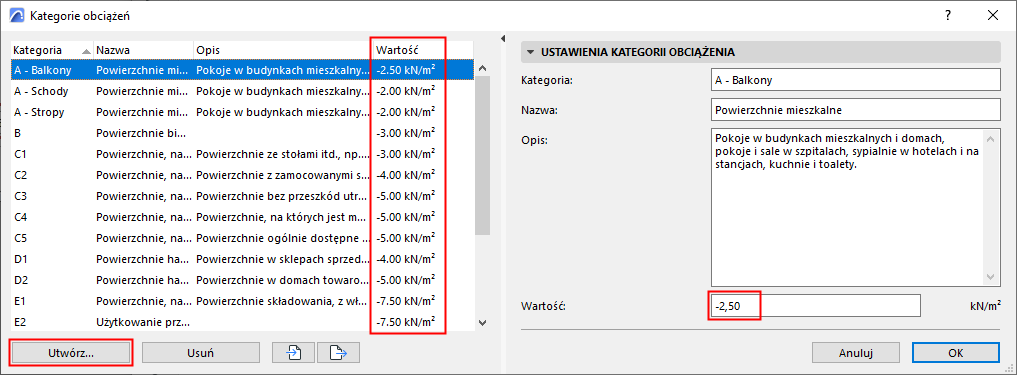Image resolution: width=1017 pixels, height=375 pixels.
Task: Sort list by Wartość column header
Action: coord(424,50)
